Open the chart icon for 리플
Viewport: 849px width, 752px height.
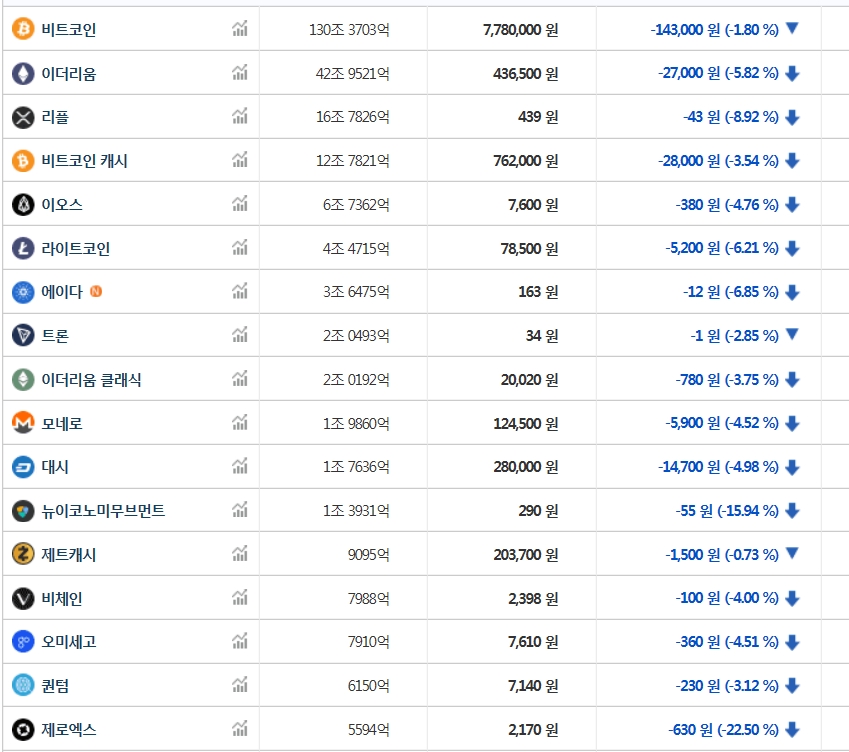click(x=240, y=116)
